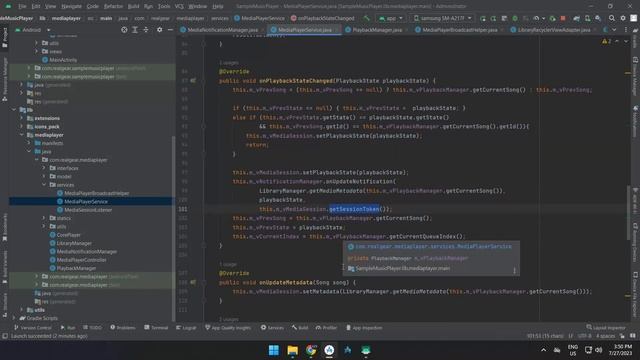Expand the icons_pack module folder
Image resolution: width=640 pixels, height=360 pixels.
[22, 127]
